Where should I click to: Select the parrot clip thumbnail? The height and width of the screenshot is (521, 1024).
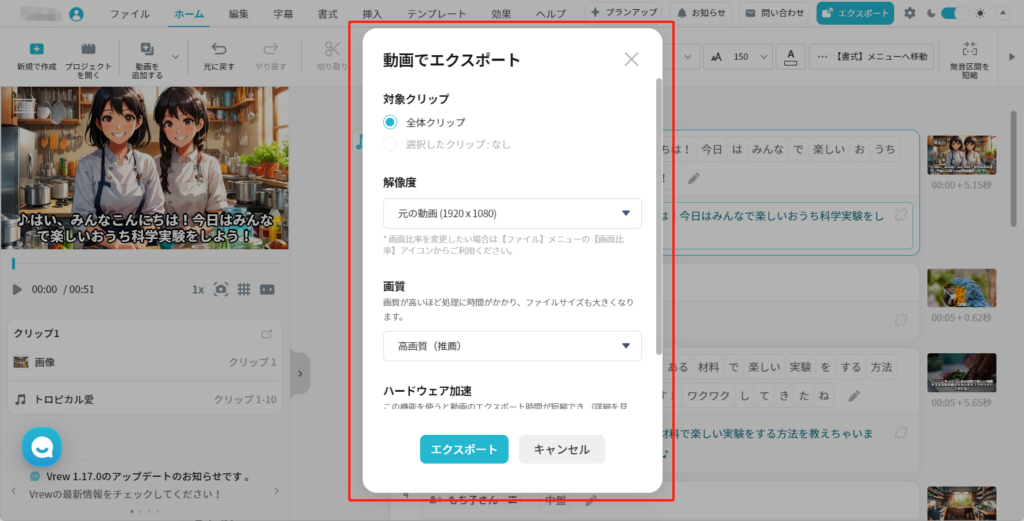[x=961, y=288]
